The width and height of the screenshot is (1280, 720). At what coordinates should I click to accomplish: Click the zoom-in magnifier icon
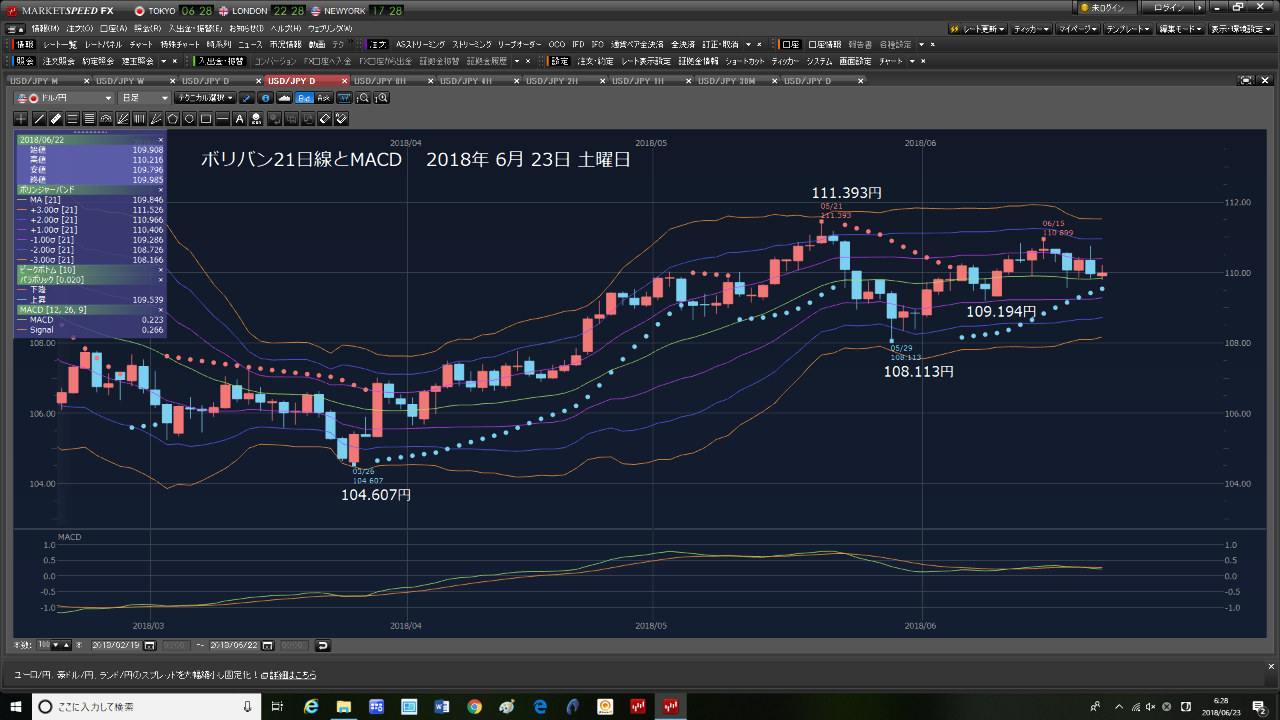[x=381, y=98]
